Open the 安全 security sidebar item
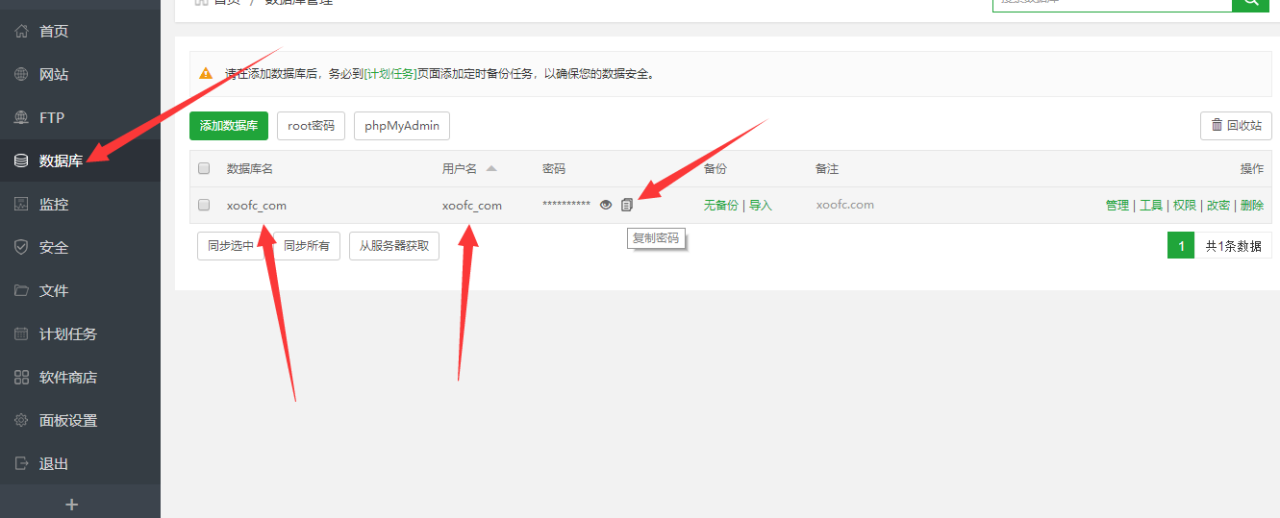The height and width of the screenshot is (518, 1280). (x=80, y=247)
